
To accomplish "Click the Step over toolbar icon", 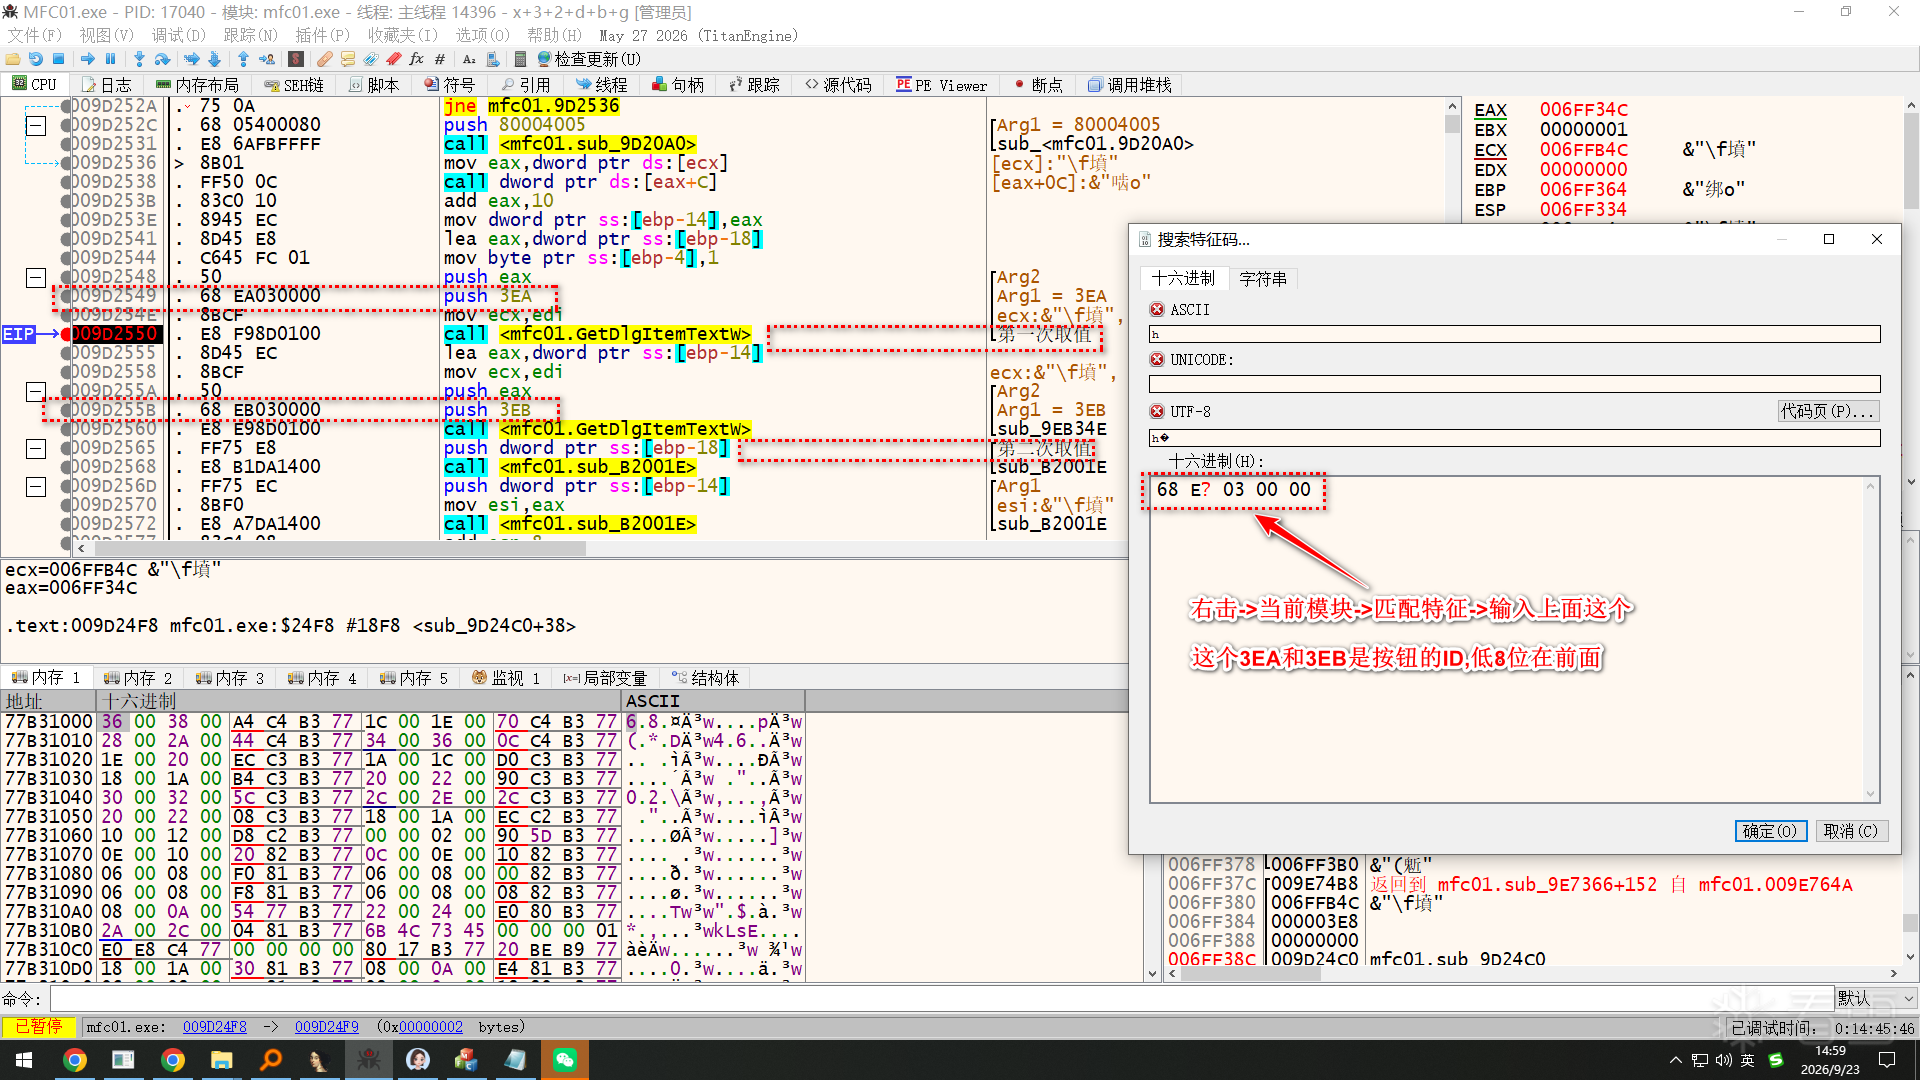I will click(x=162, y=59).
